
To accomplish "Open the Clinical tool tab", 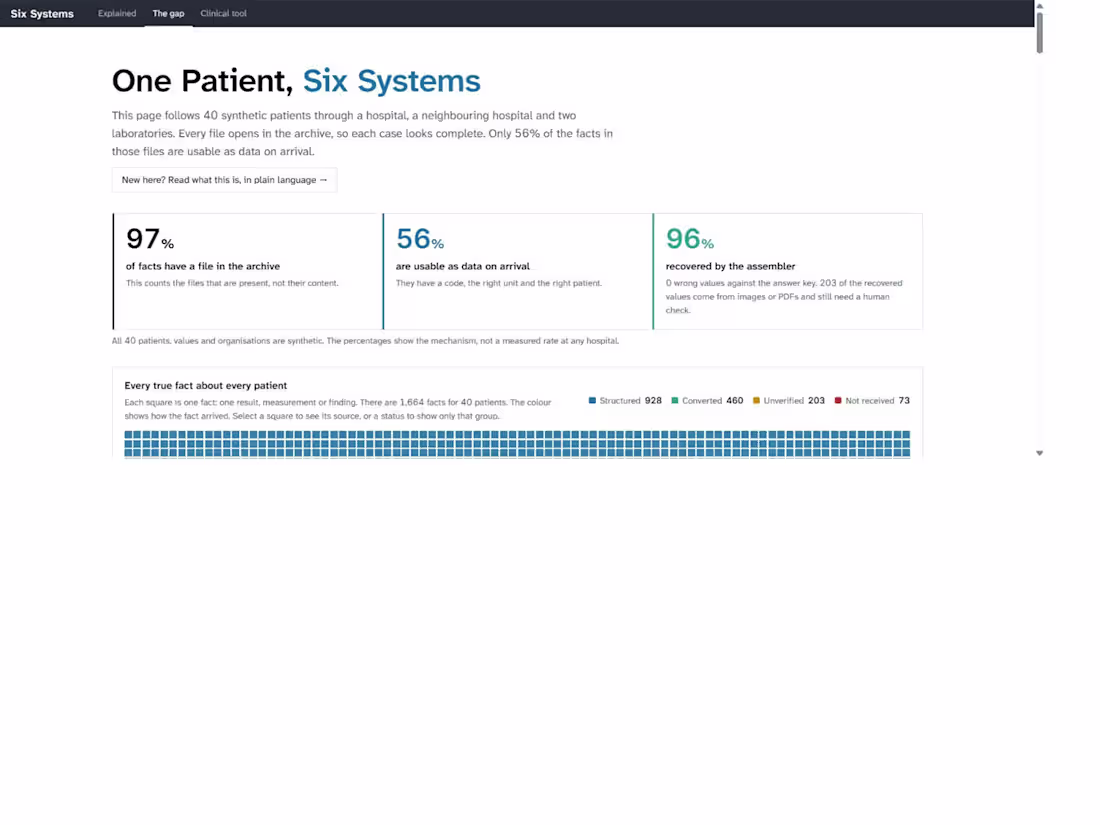I will coord(223,13).
